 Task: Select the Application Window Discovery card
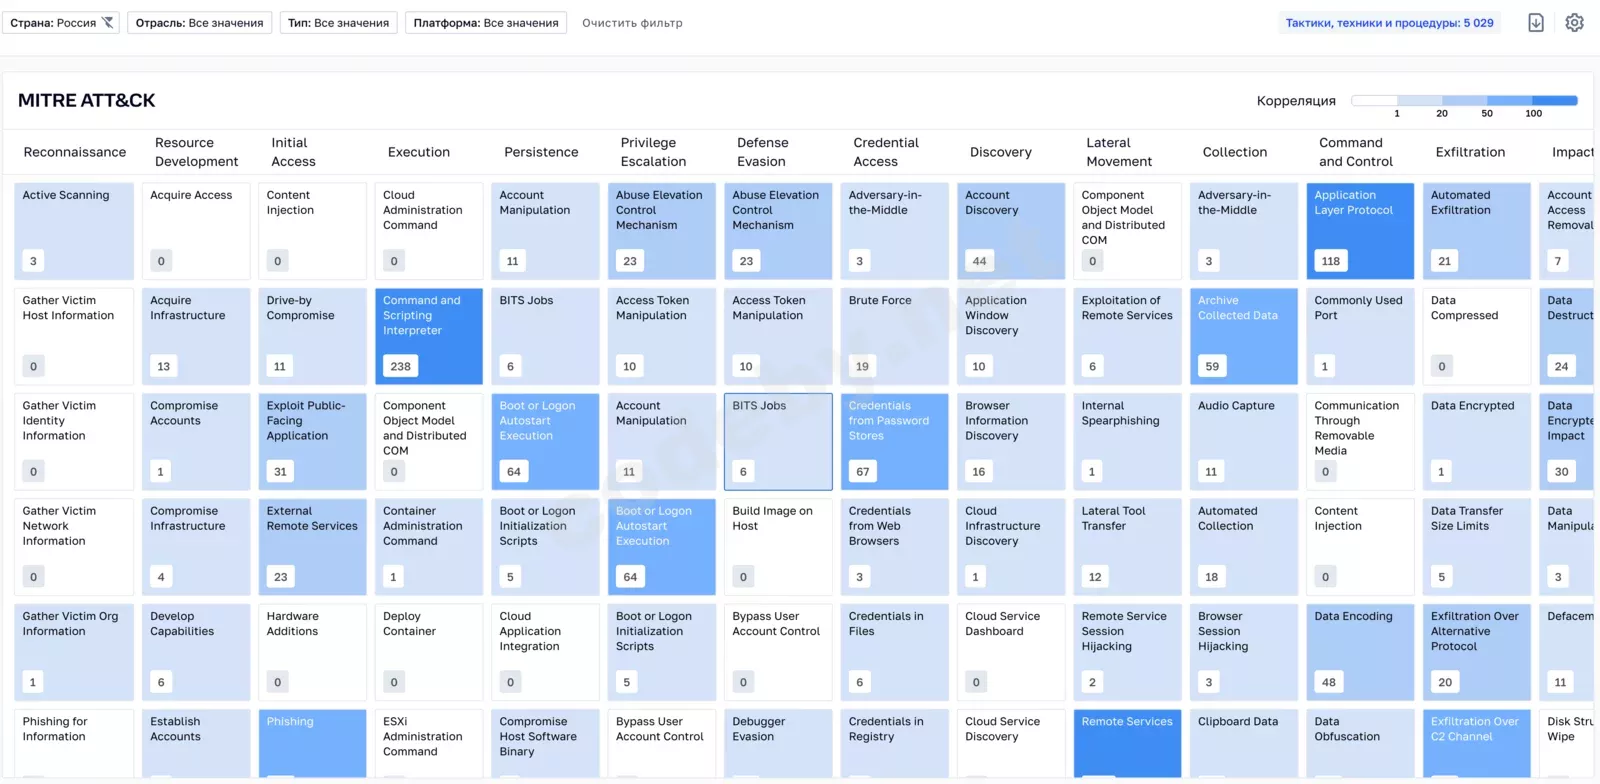tap(1011, 336)
